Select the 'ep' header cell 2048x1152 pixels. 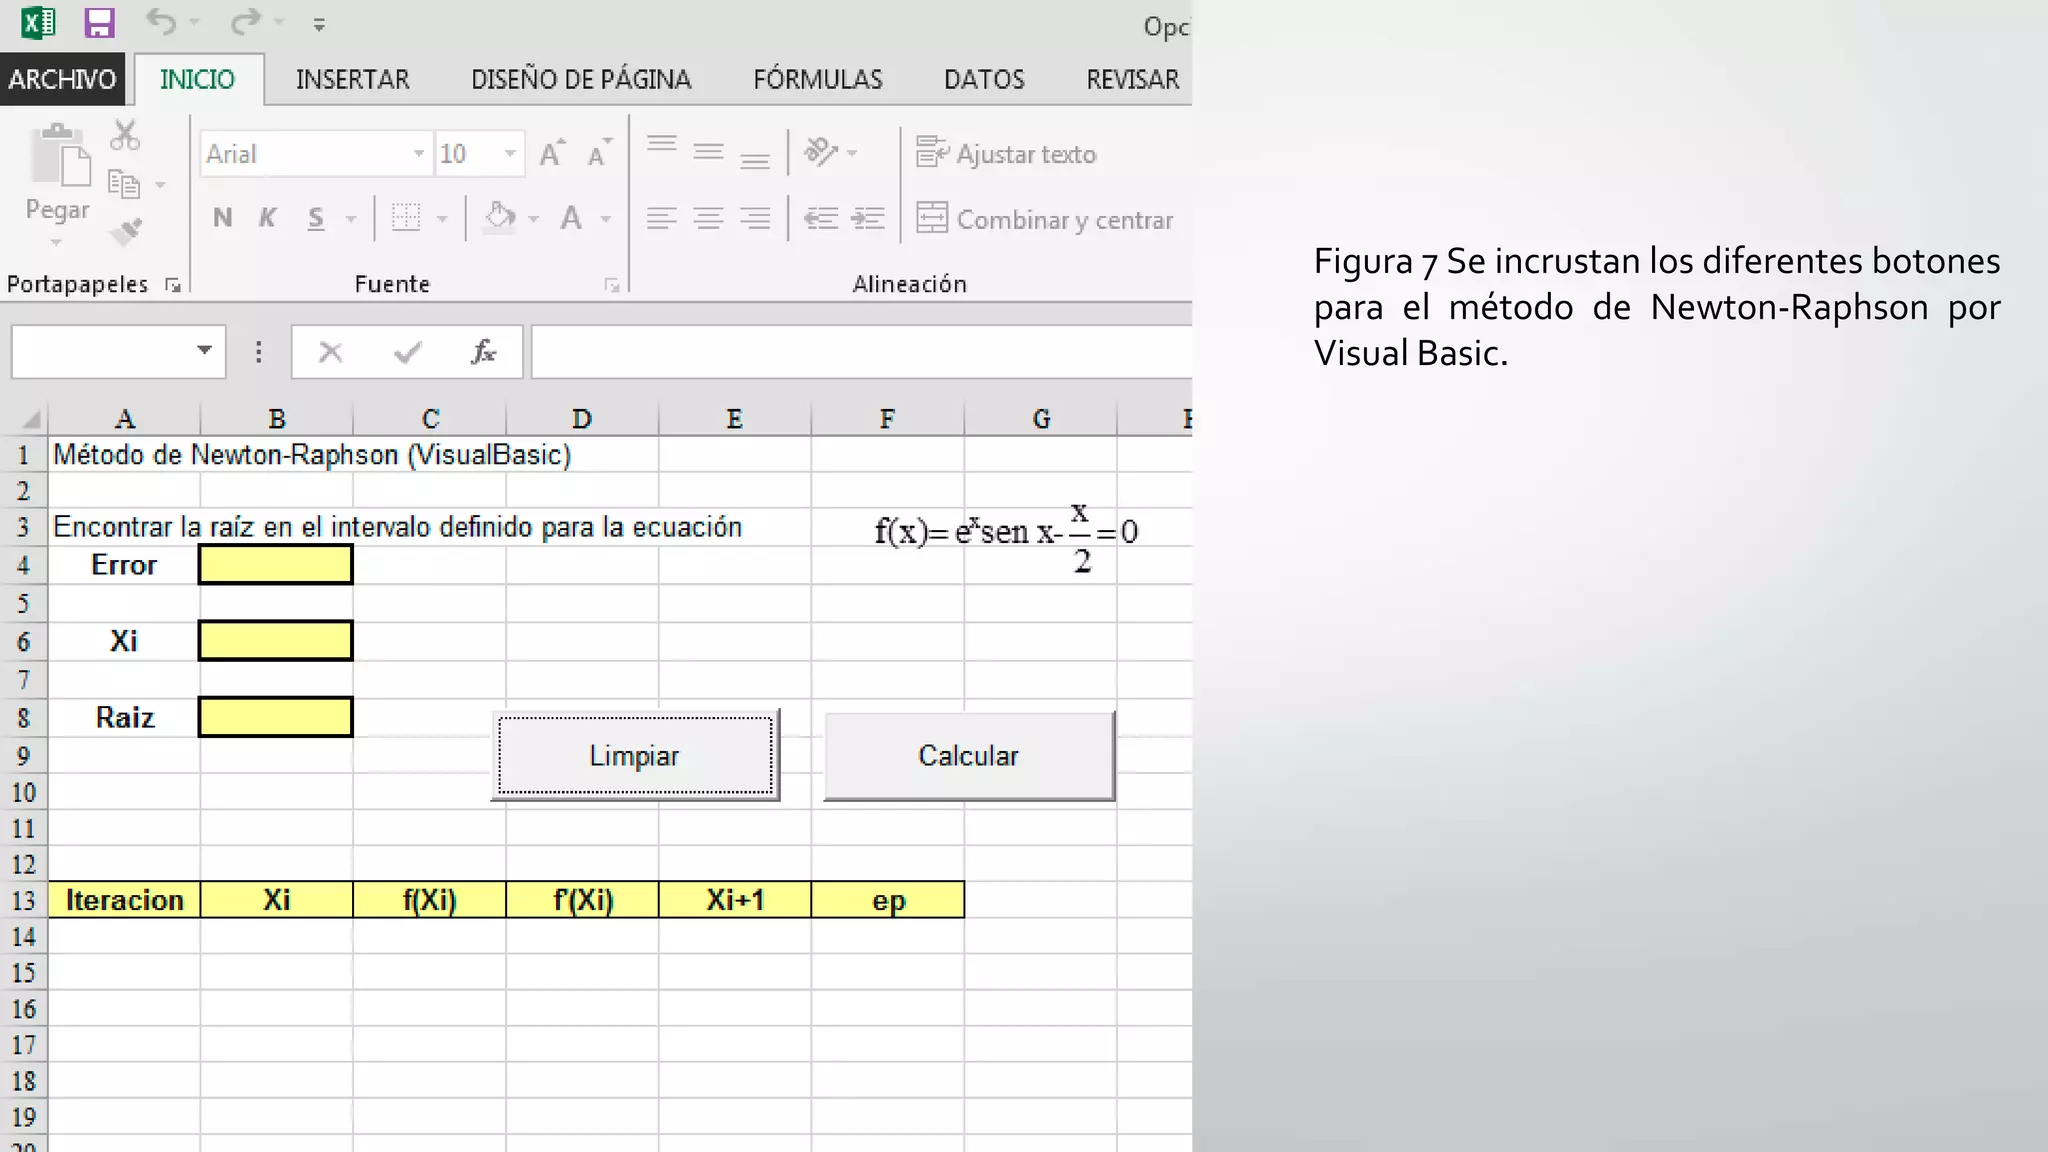[888, 900]
